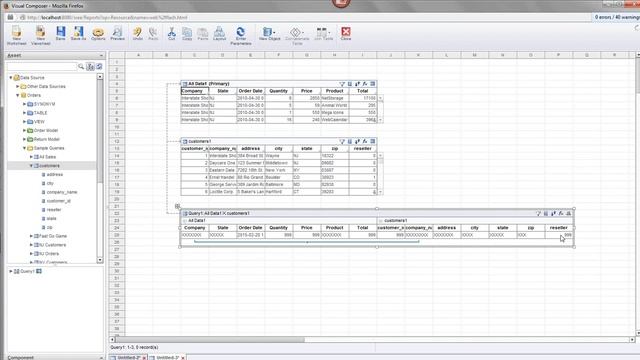Screen dimensions: 640x360
Task: Open the New Object dropdown
Action: pos(269,33)
